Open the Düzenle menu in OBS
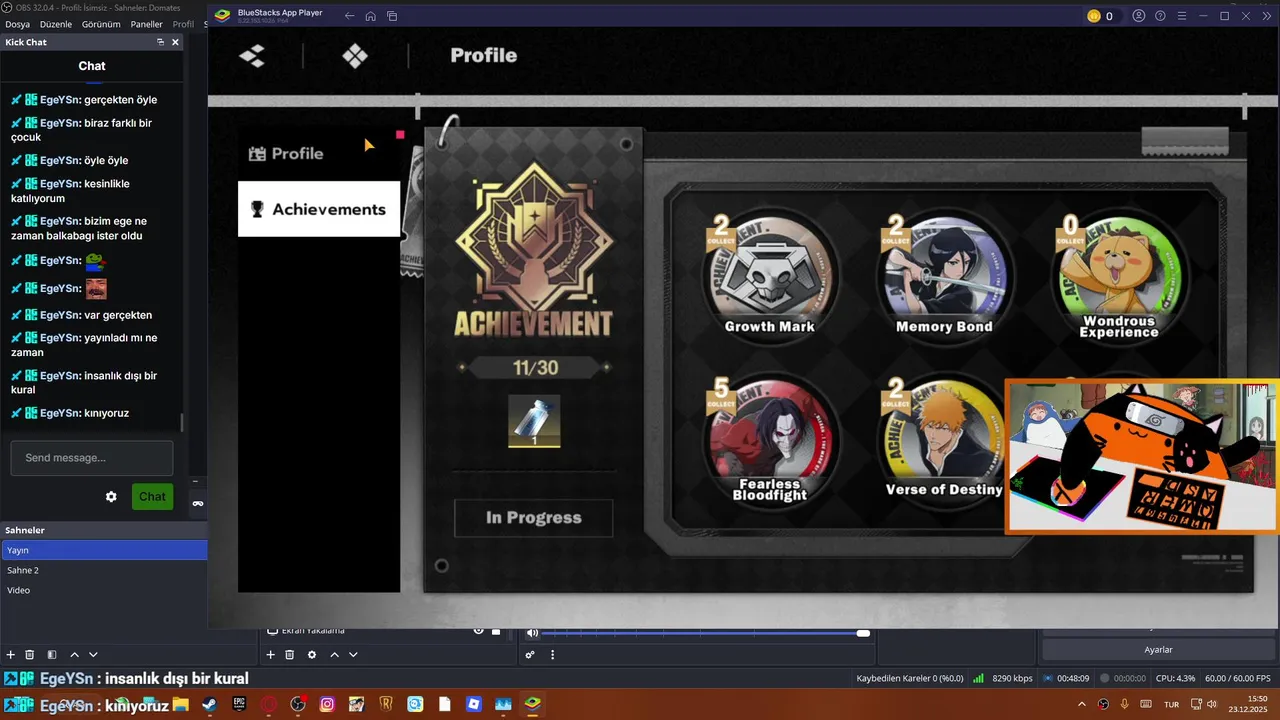The width and height of the screenshot is (1280, 720). (x=56, y=24)
